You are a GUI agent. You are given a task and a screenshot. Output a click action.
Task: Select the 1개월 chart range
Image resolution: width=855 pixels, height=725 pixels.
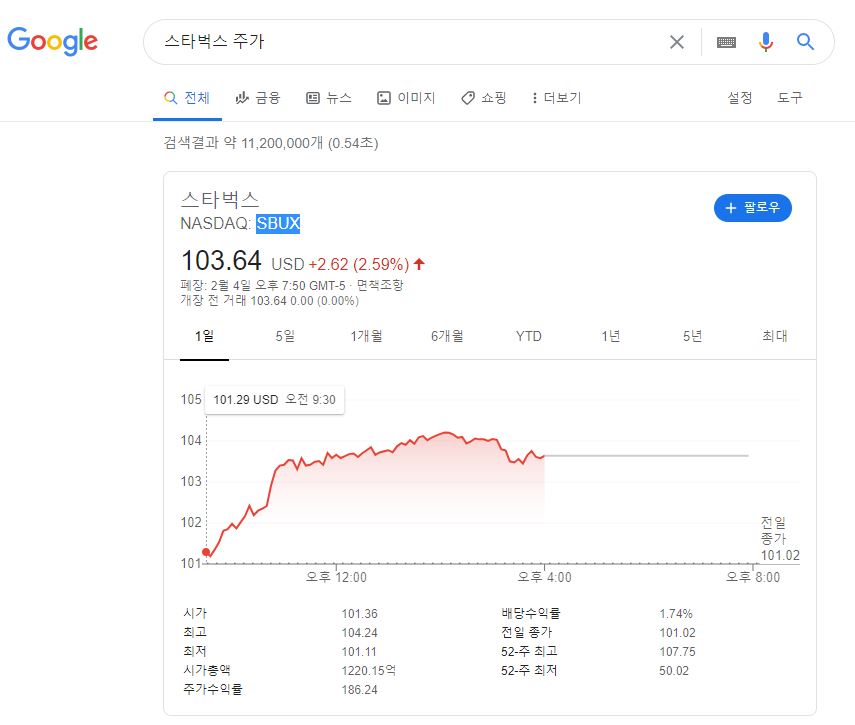tap(366, 336)
